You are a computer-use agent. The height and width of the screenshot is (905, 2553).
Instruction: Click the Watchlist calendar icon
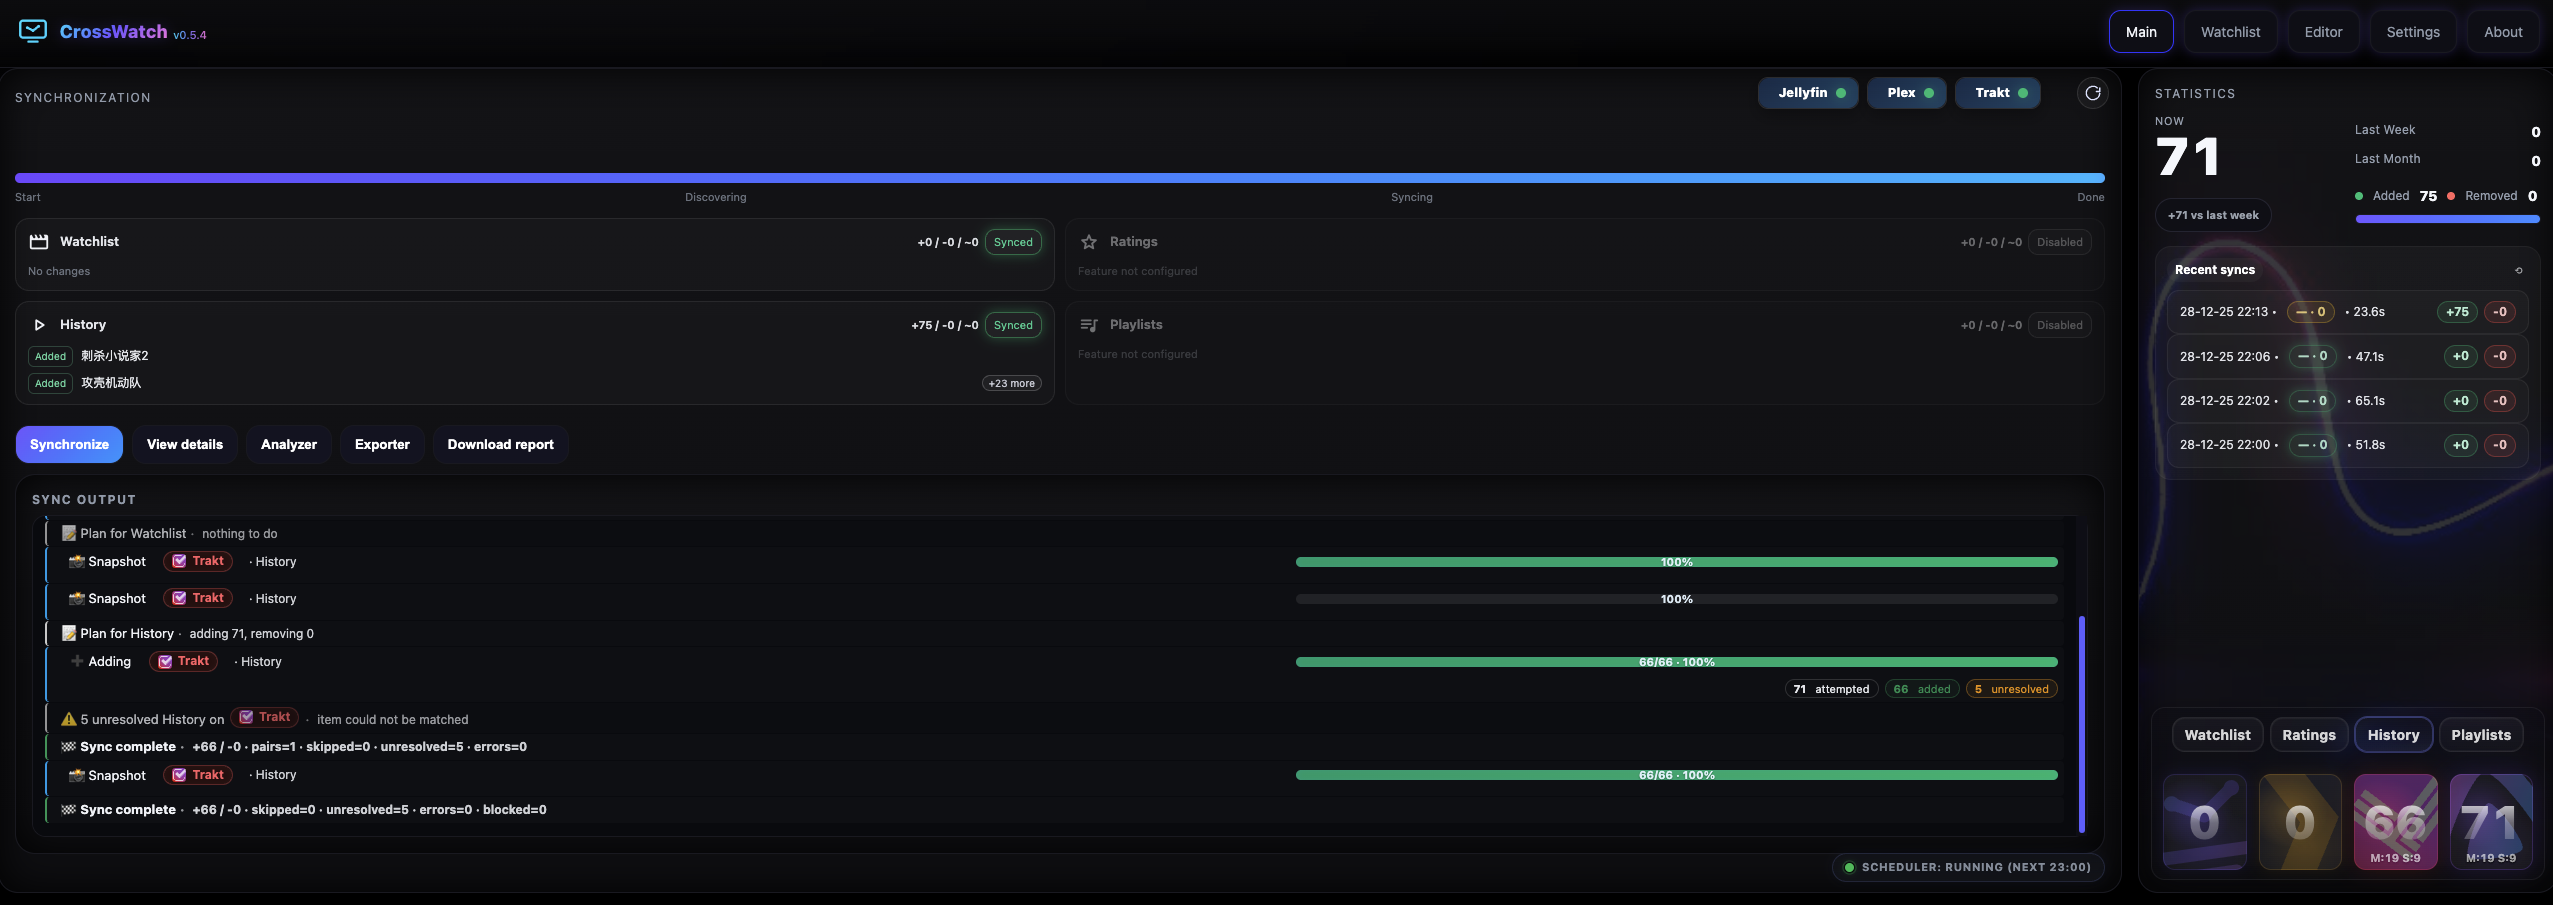(39, 242)
